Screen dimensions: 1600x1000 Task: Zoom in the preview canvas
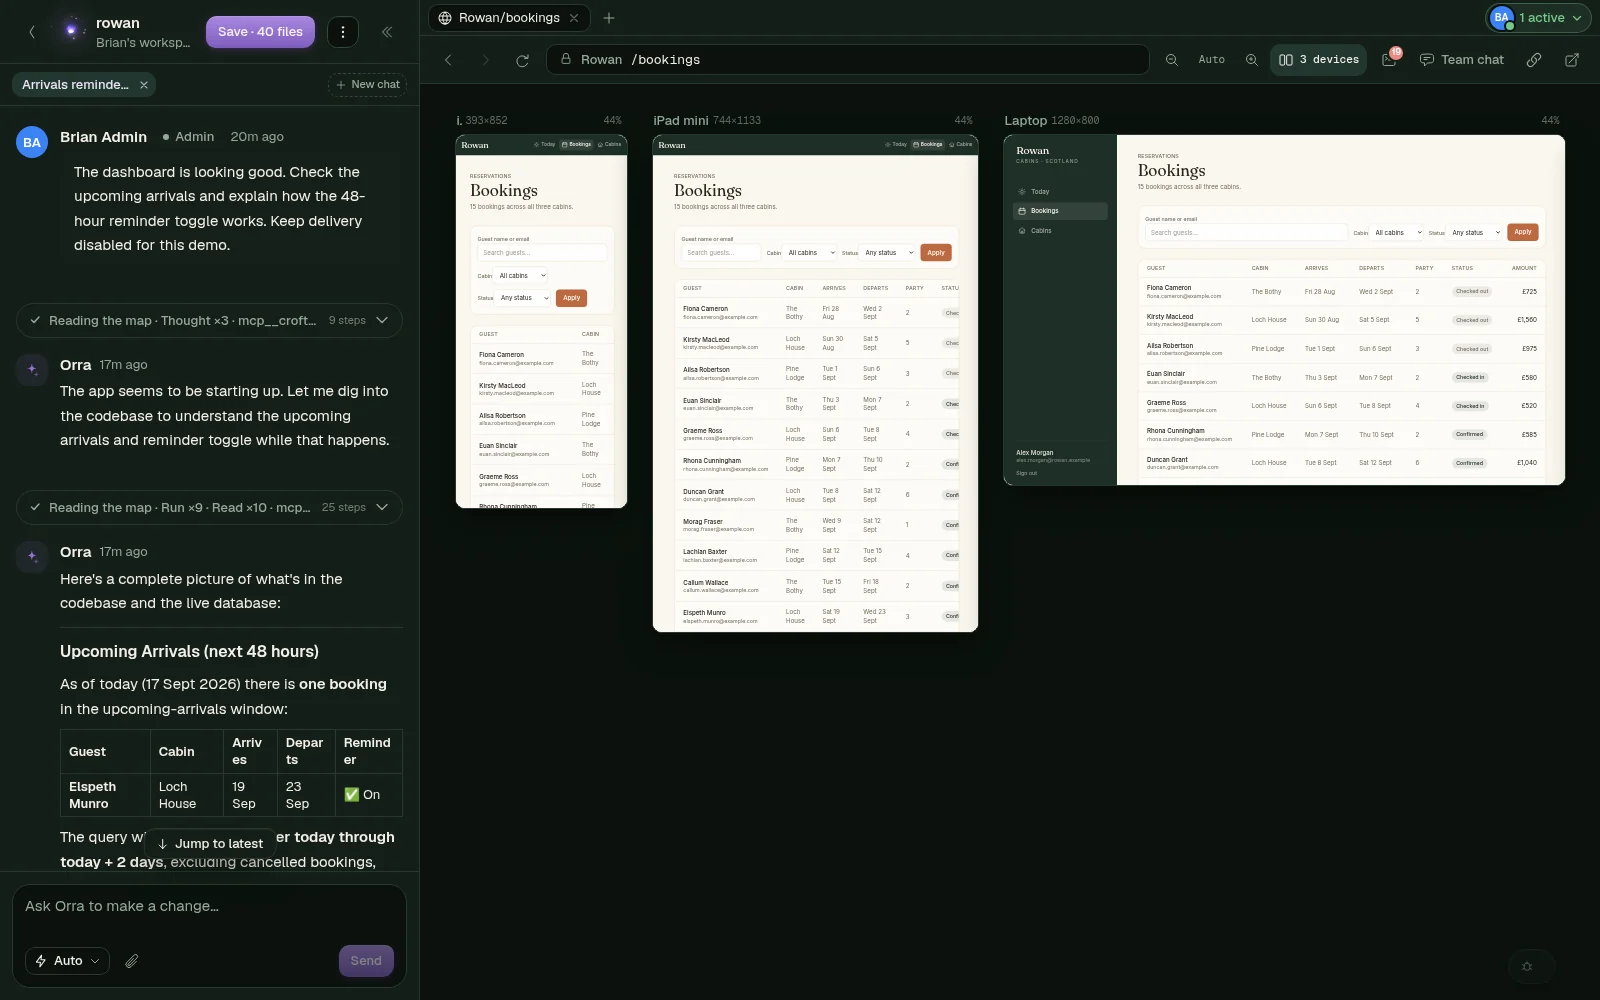(x=1251, y=60)
